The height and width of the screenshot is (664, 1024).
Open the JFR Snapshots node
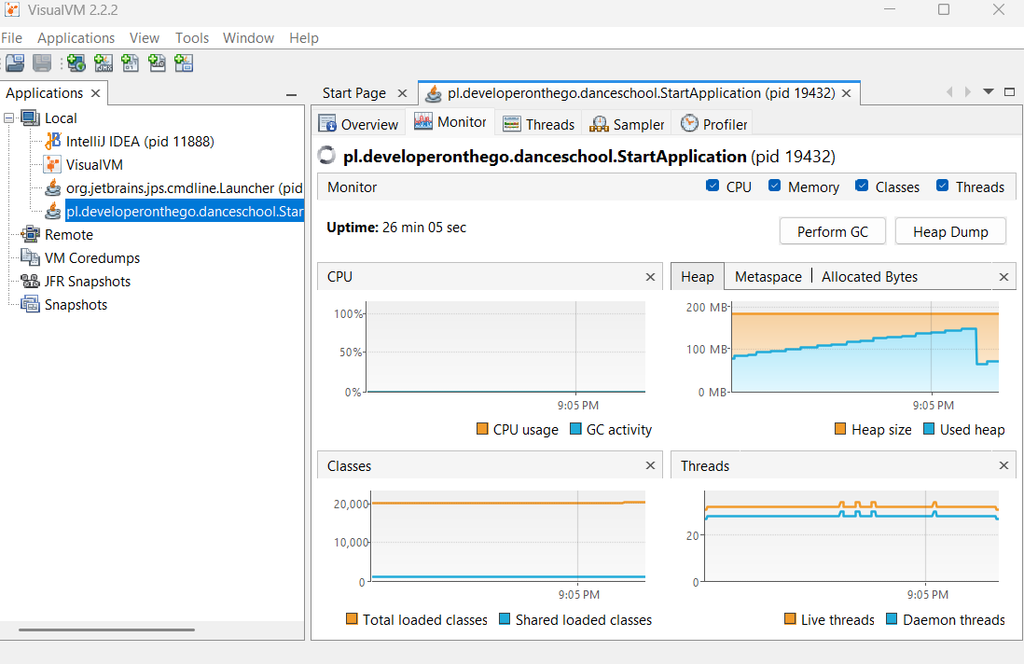87,281
